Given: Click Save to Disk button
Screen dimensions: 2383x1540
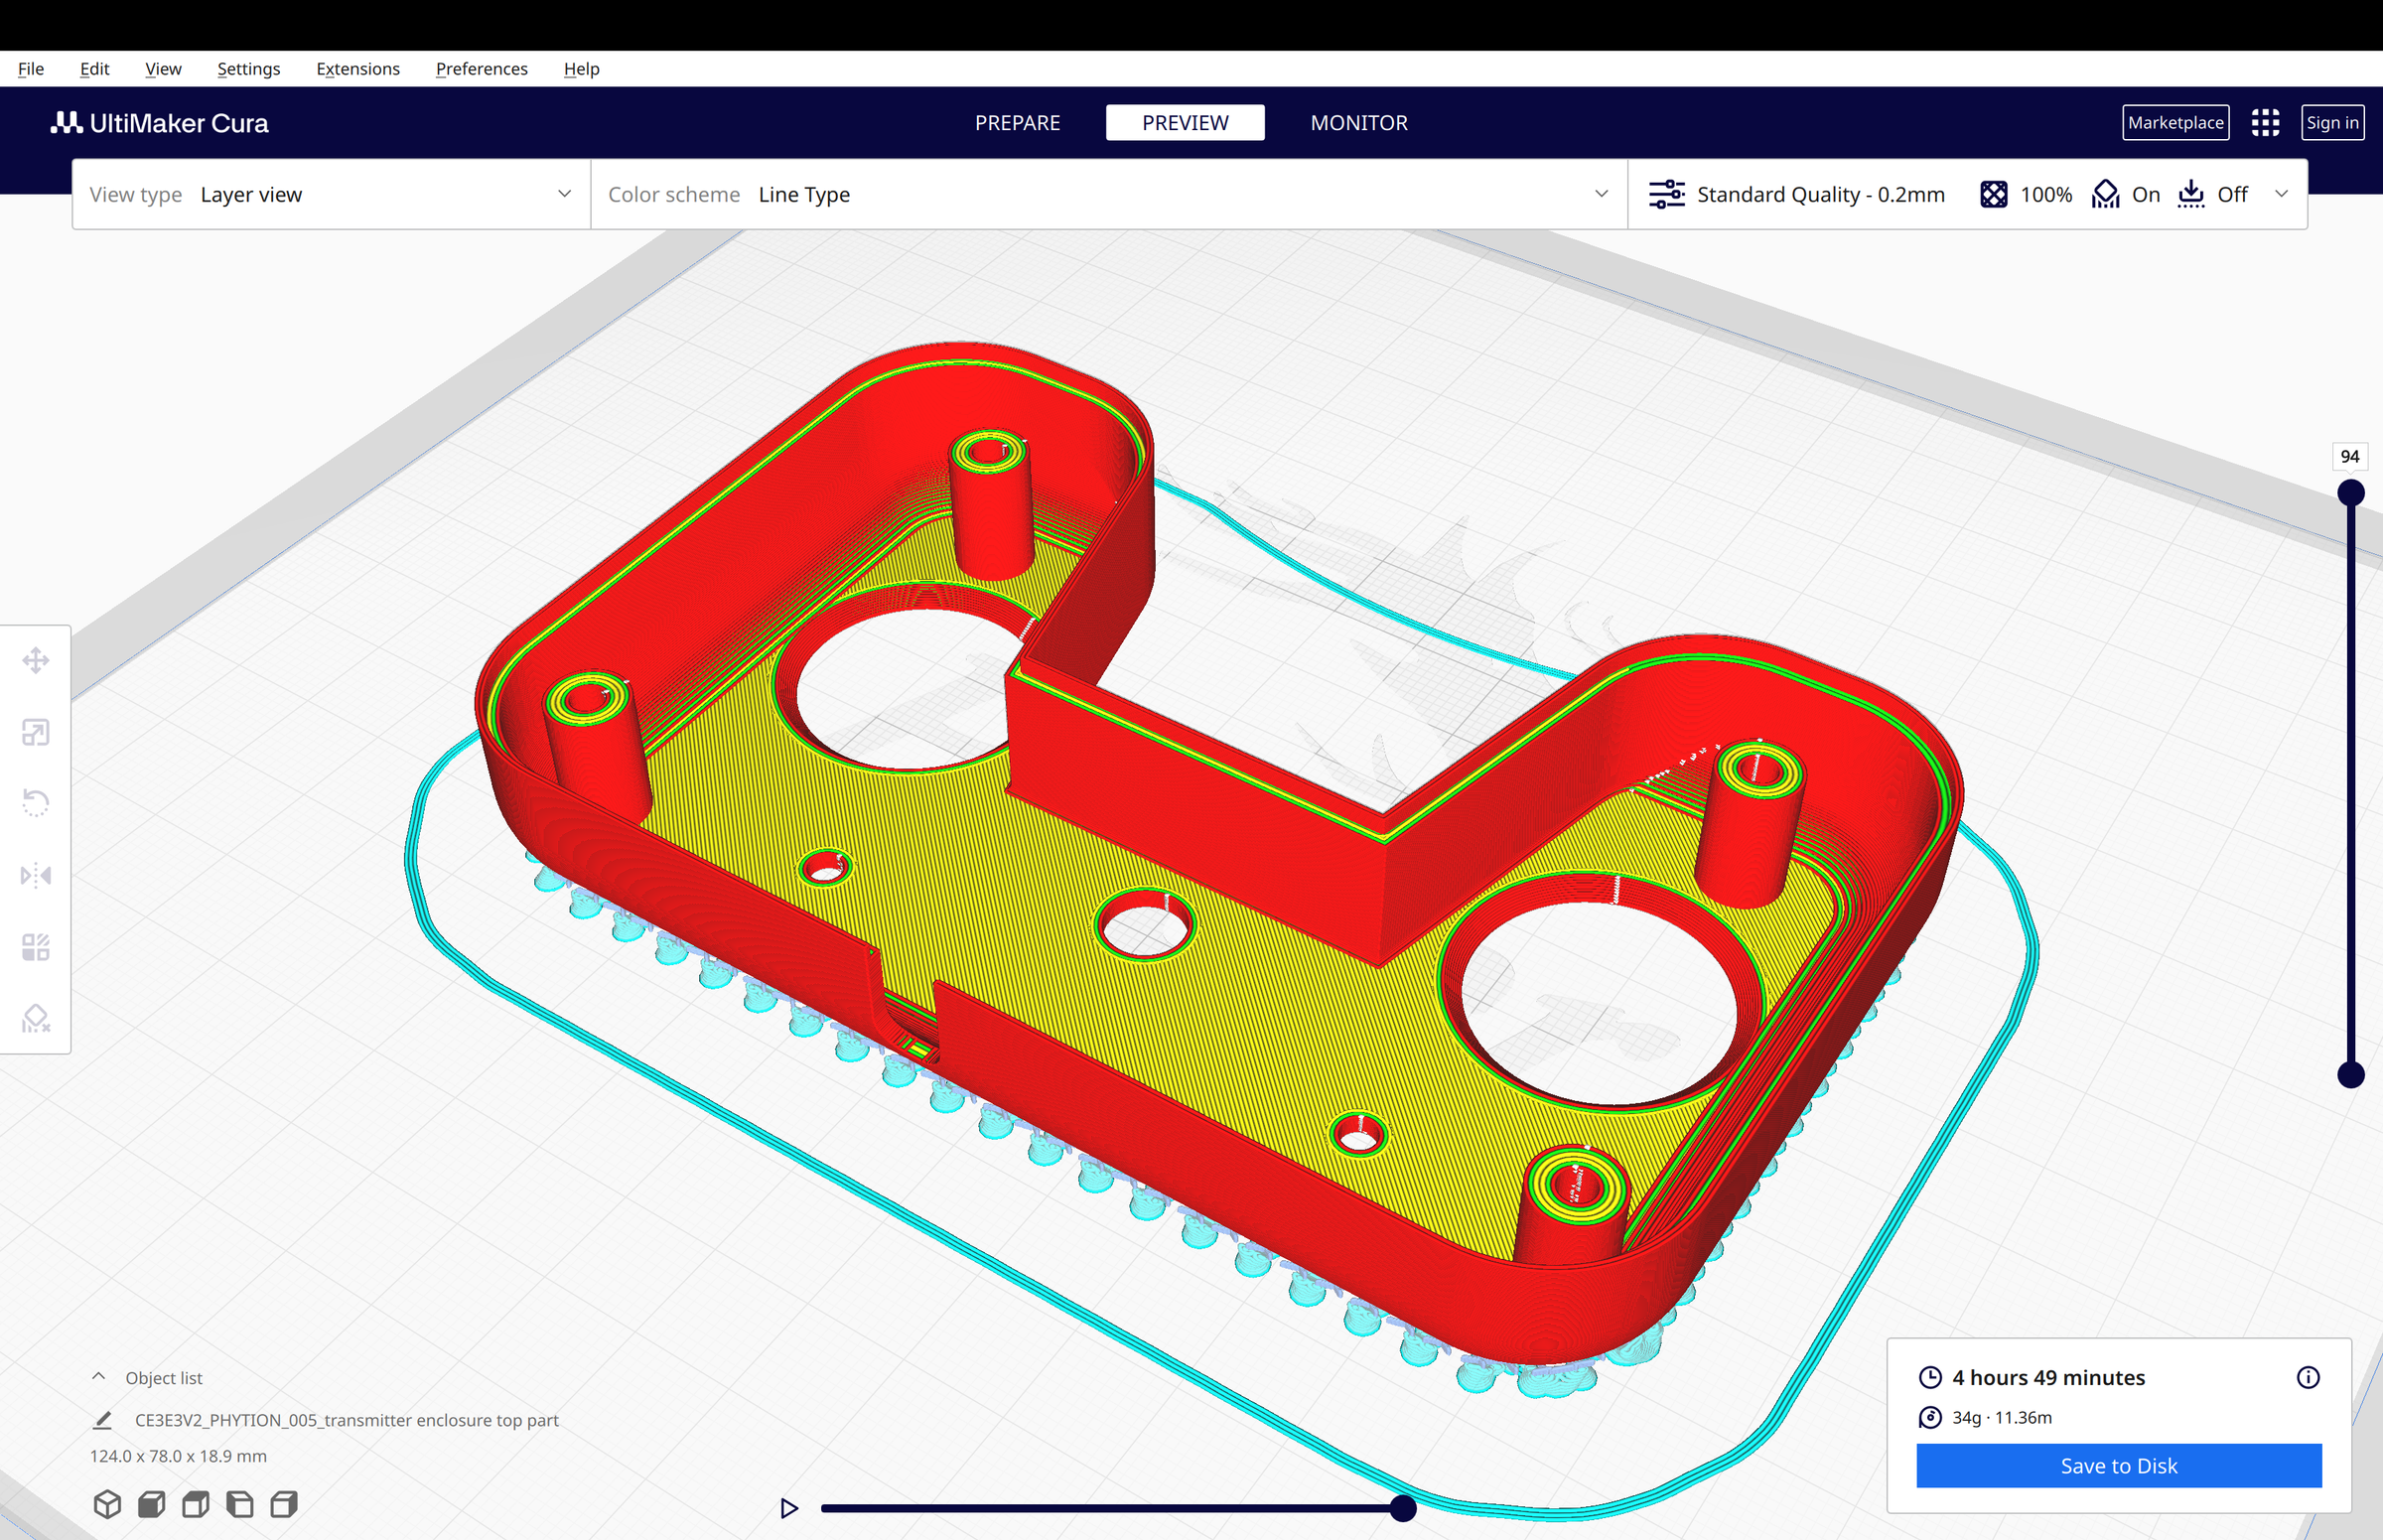Looking at the screenshot, I should point(2118,1465).
